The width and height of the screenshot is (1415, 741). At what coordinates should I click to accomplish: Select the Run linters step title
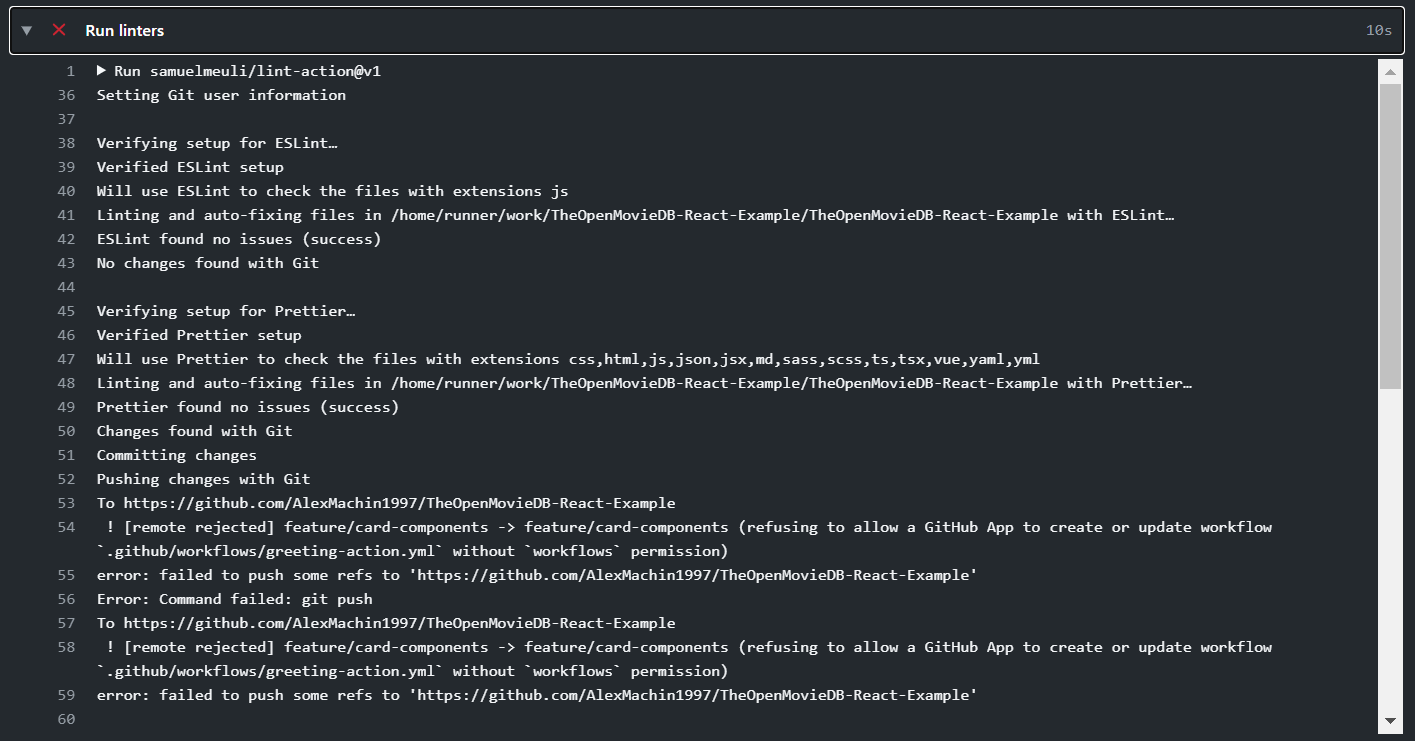coord(124,31)
